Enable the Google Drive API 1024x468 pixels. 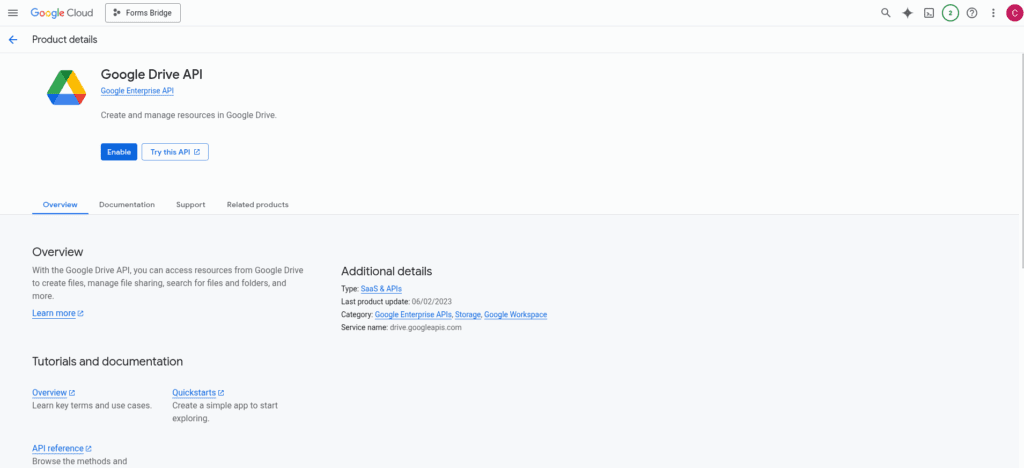point(119,151)
